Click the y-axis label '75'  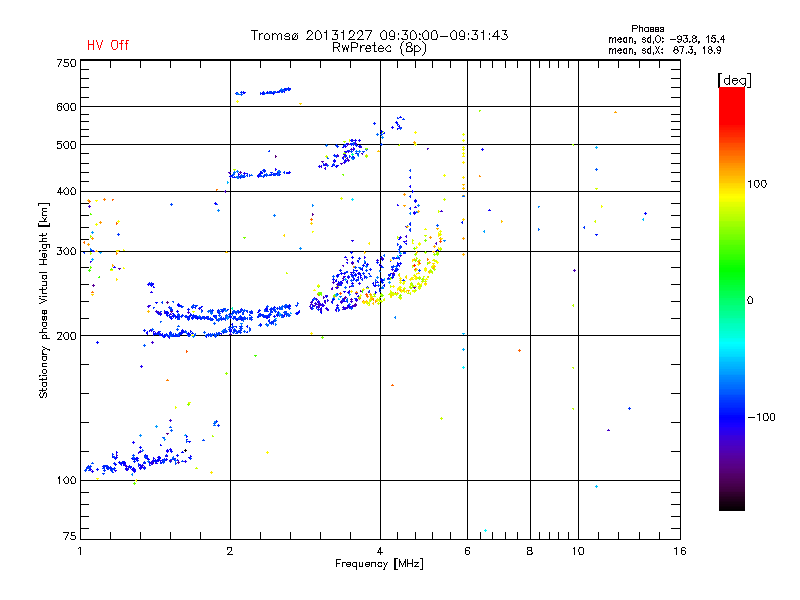point(70,536)
